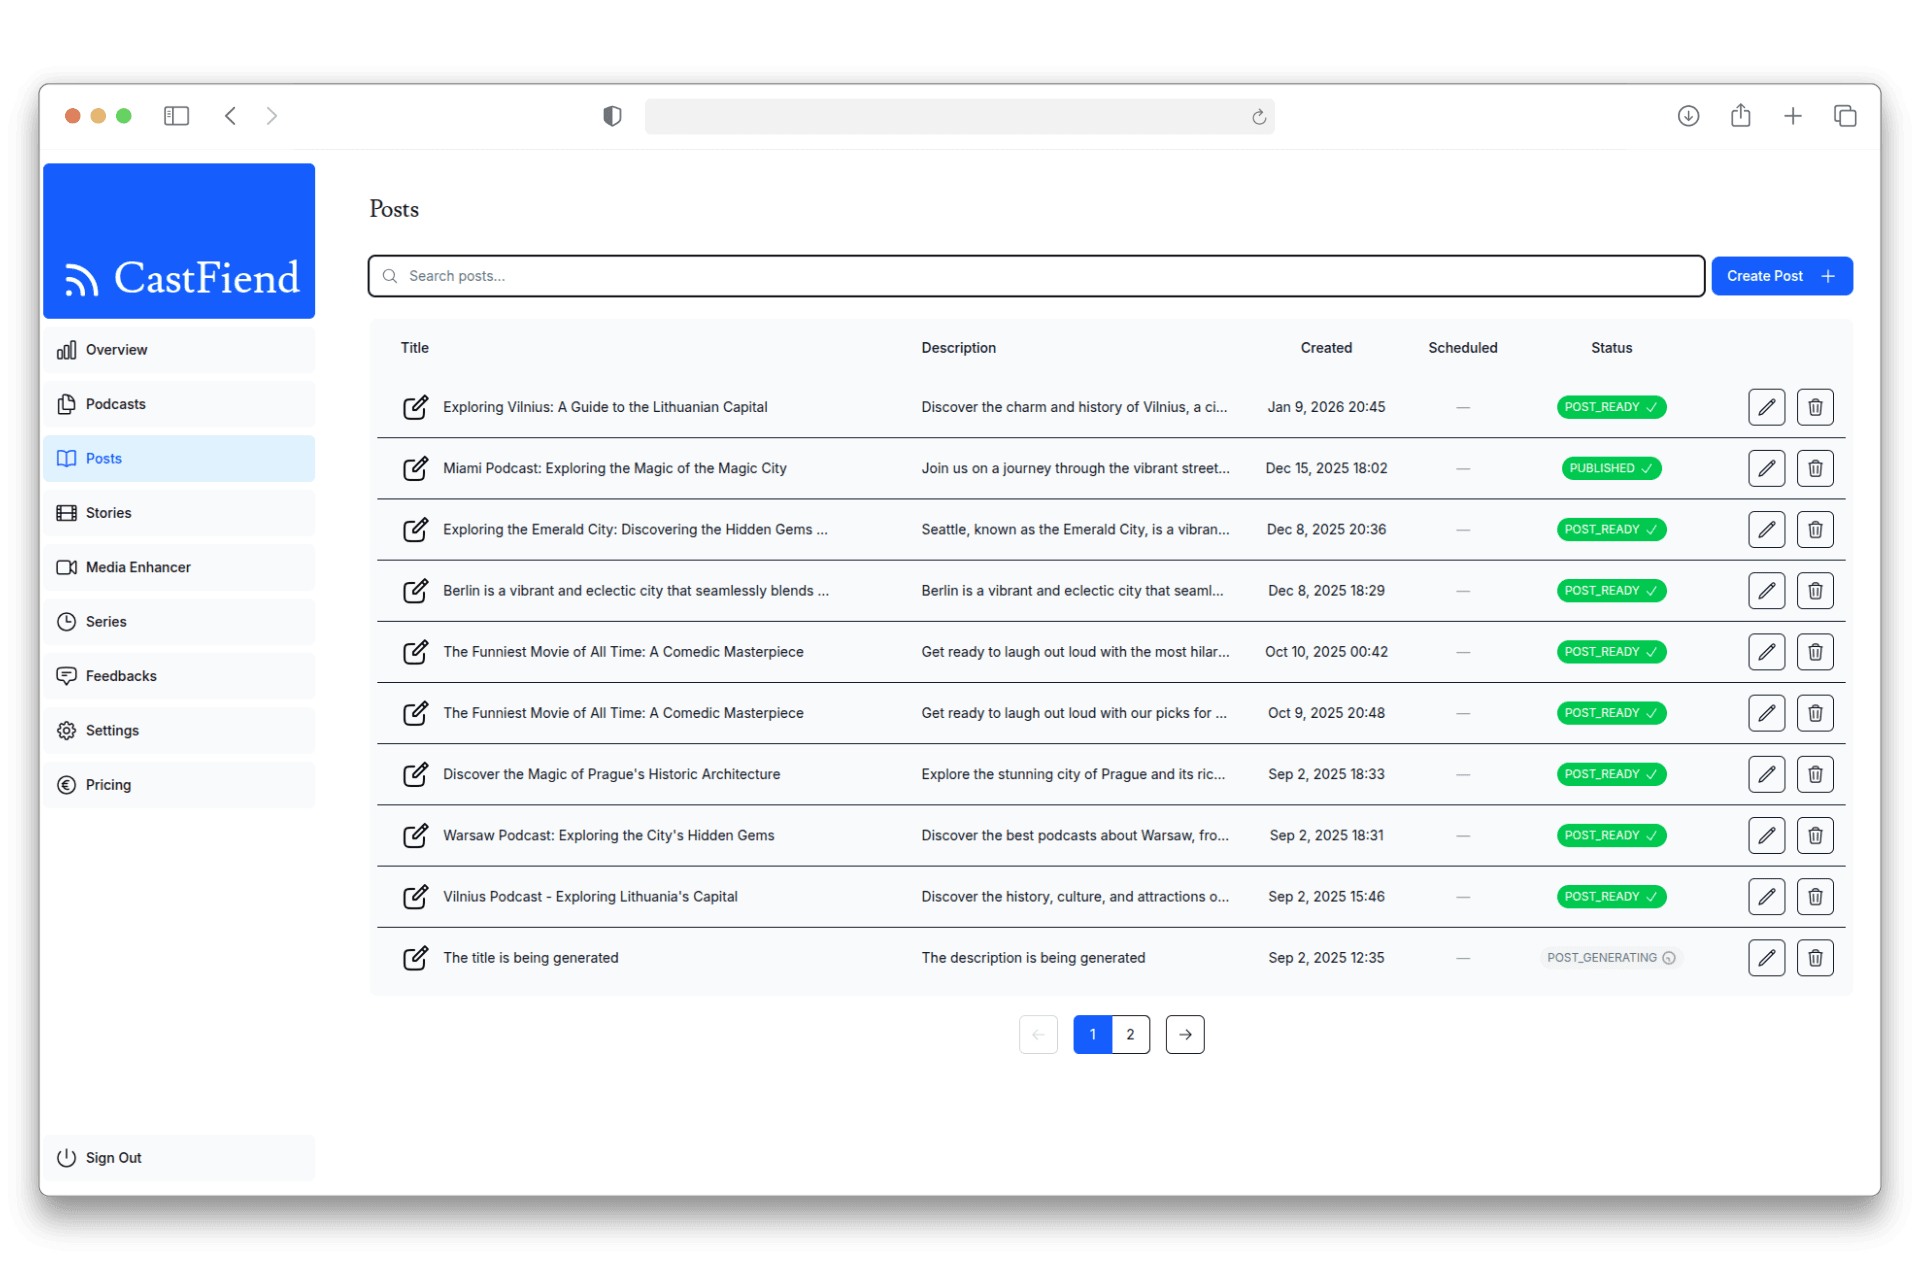Edit the post with title being generated
Image resolution: width=1920 pixels, height=1280 pixels.
1766,958
